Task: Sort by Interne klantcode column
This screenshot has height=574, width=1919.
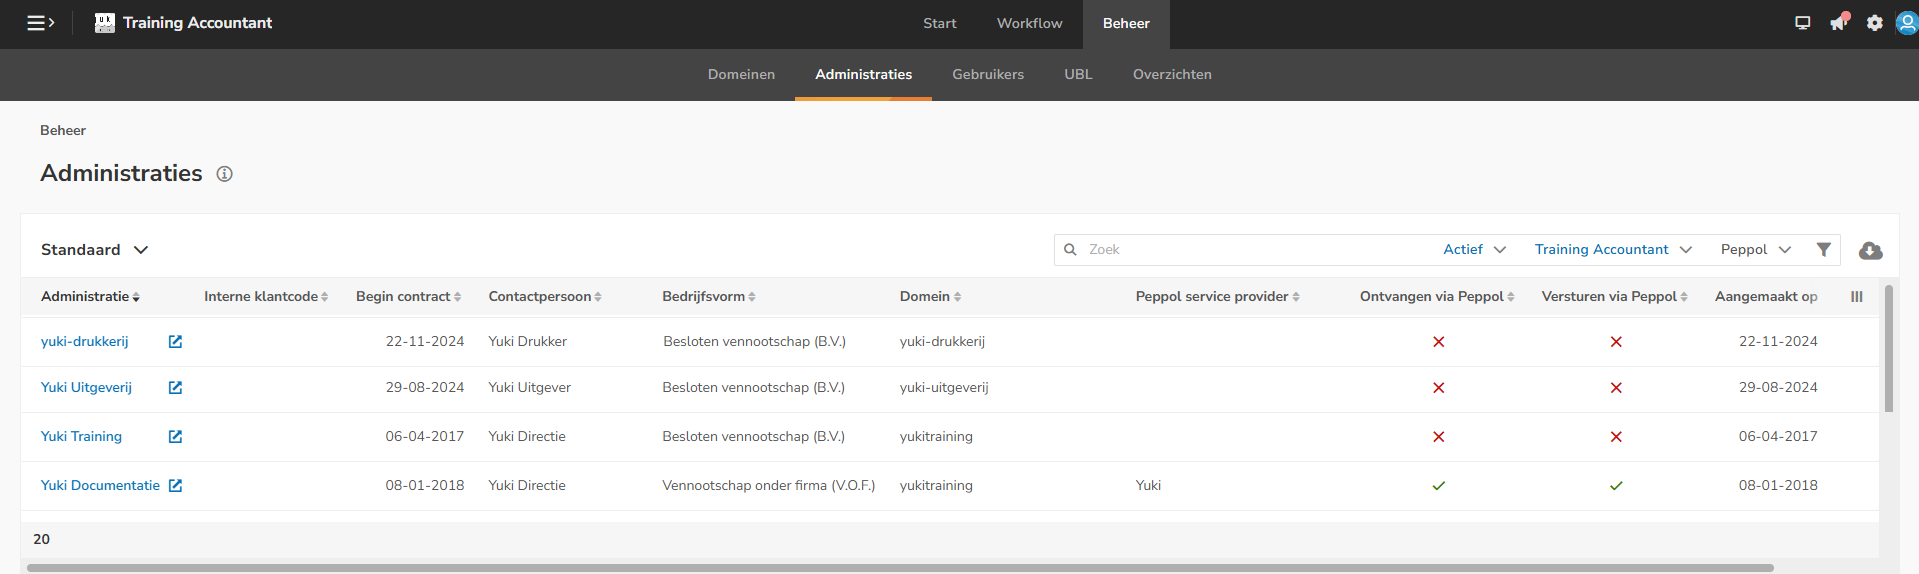Action: [266, 297]
